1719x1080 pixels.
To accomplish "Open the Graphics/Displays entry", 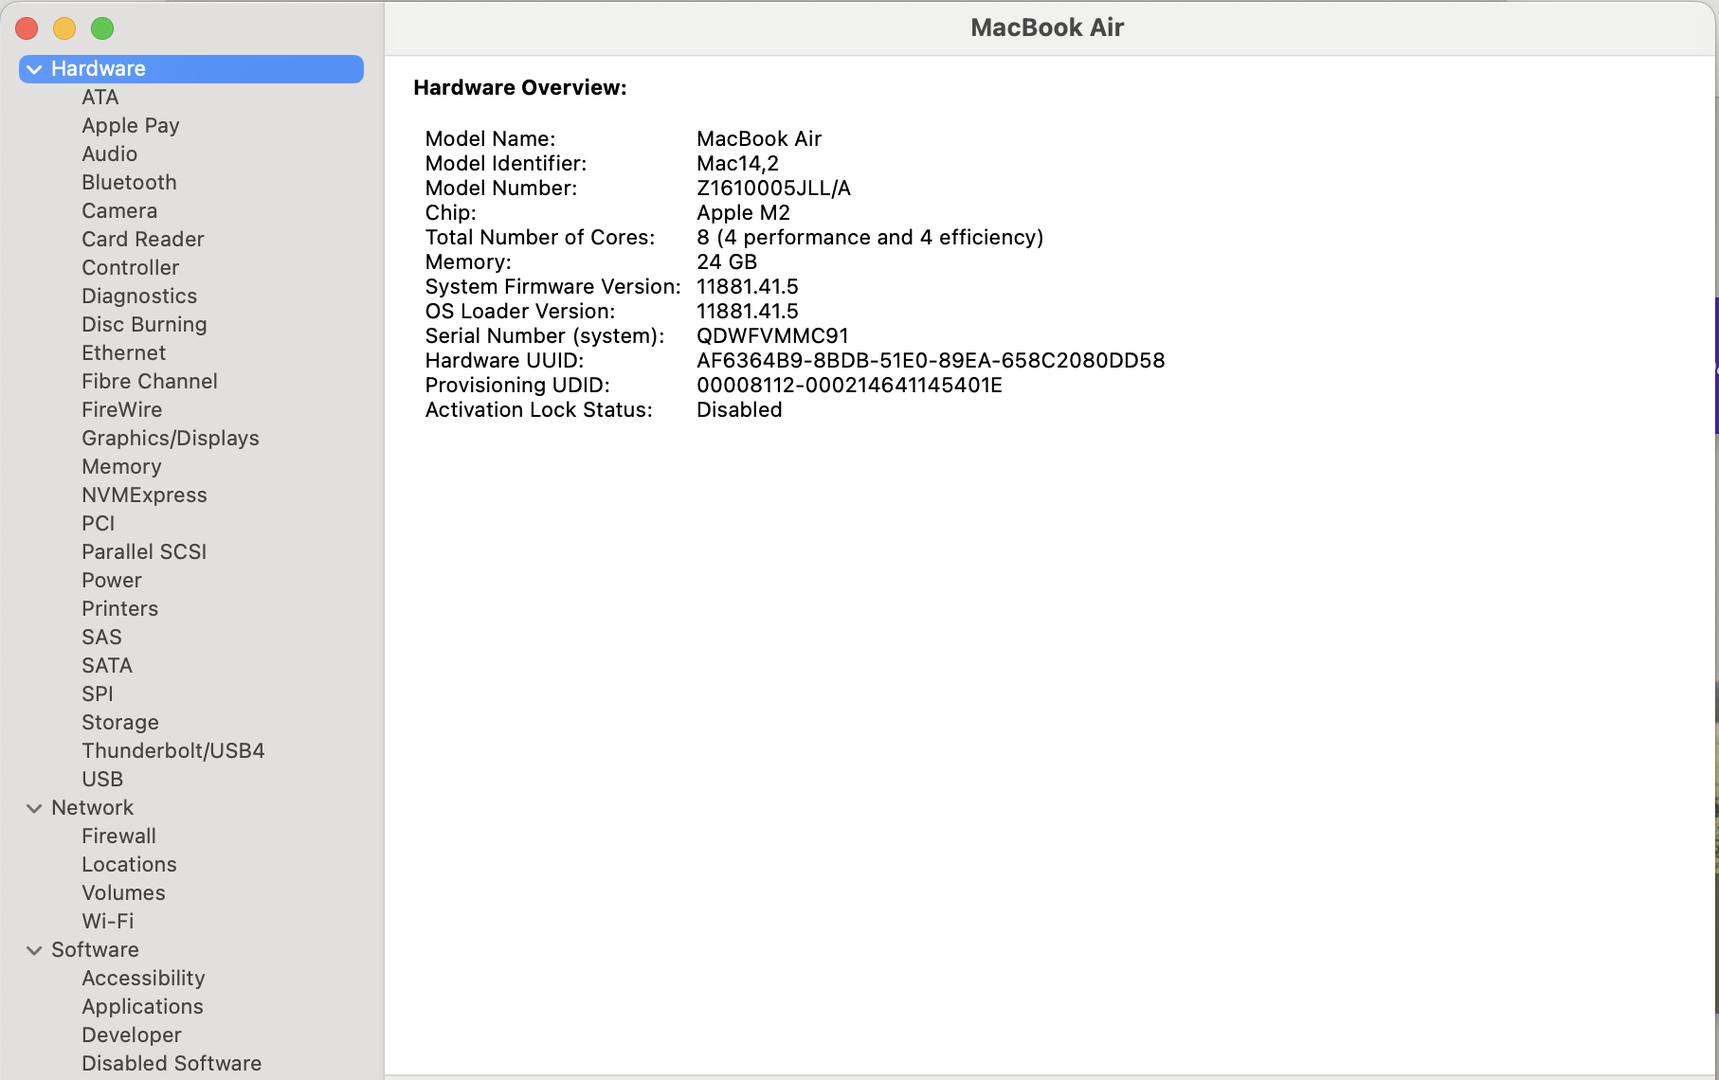I will pos(170,438).
